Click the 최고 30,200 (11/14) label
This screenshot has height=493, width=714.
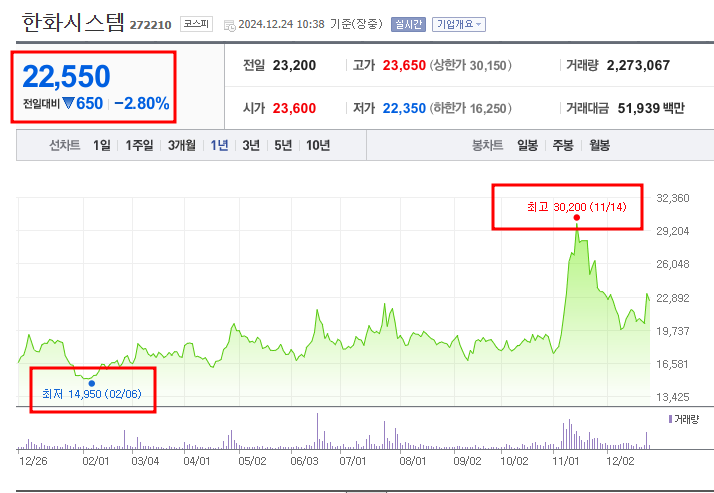(576, 207)
